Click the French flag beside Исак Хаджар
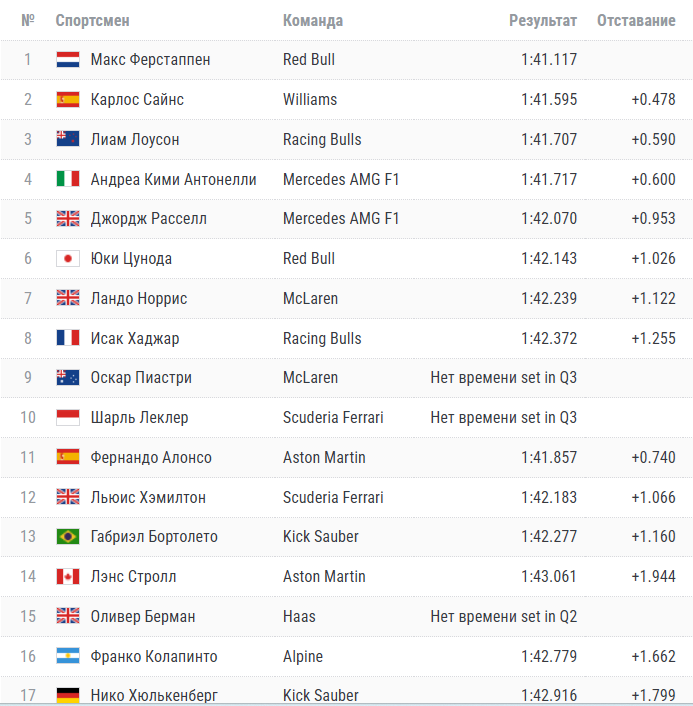Image resolution: width=693 pixels, height=706 pixels. [x=68, y=338]
